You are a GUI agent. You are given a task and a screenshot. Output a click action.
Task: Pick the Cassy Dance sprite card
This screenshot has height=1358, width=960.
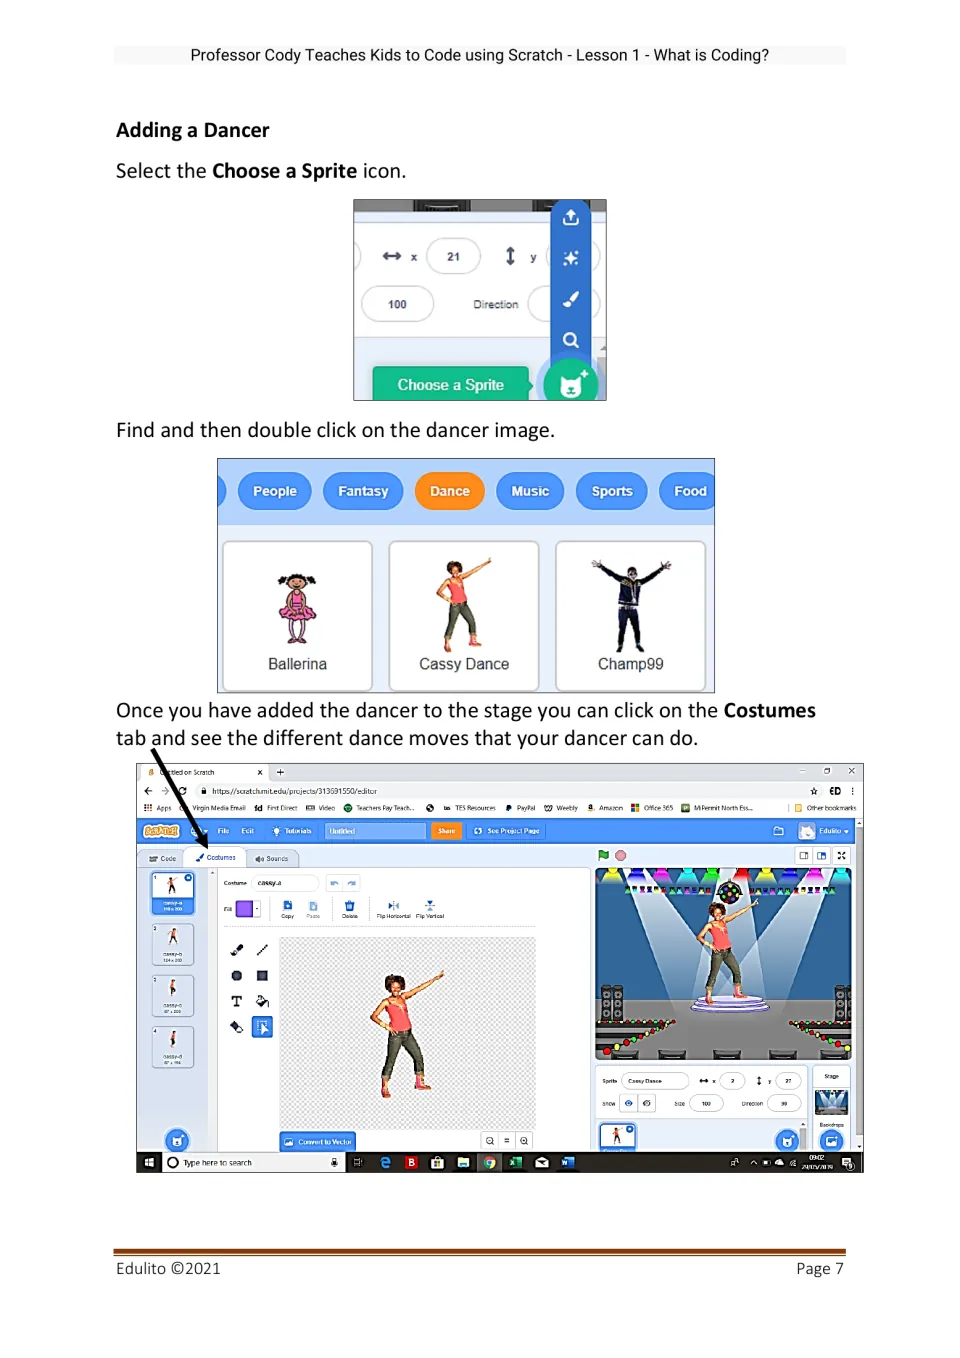(x=464, y=616)
